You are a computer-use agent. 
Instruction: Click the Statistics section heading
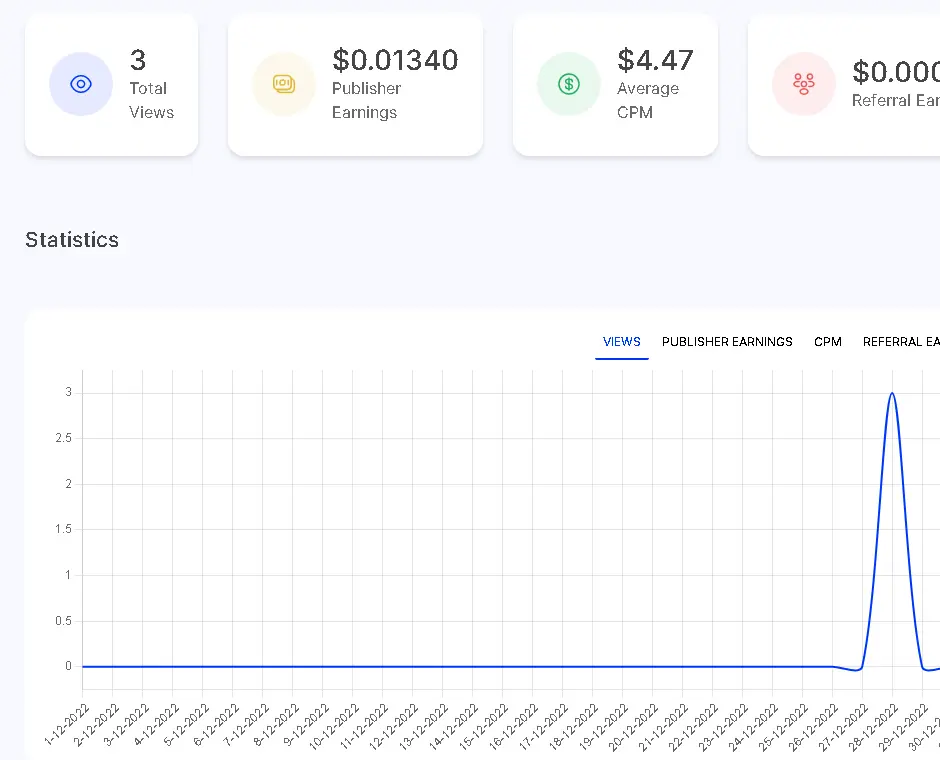(72, 240)
